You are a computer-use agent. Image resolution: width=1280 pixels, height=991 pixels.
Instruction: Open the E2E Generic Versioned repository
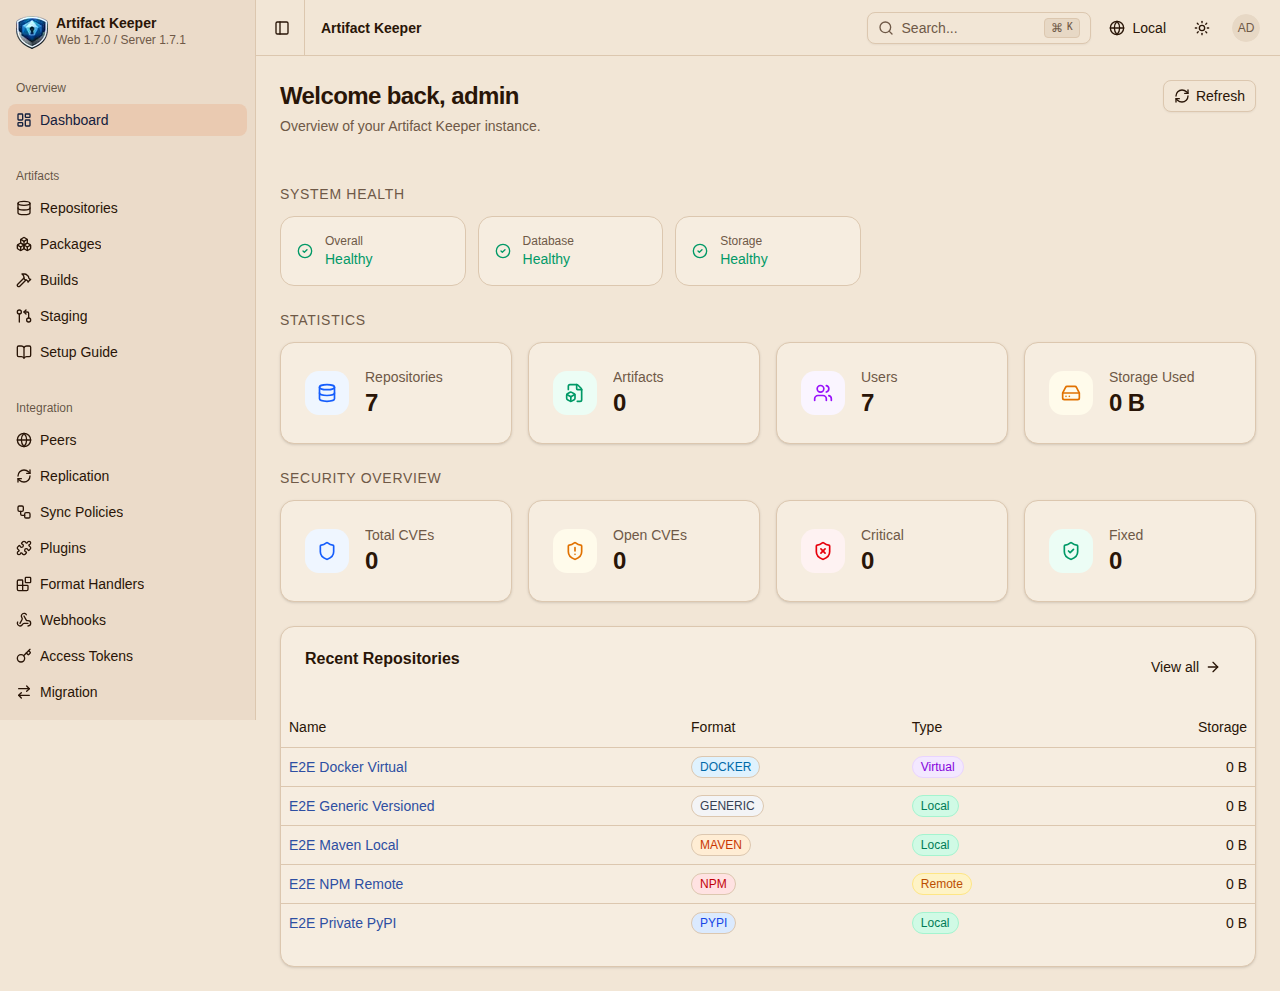pyautogui.click(x=362, y=806)
